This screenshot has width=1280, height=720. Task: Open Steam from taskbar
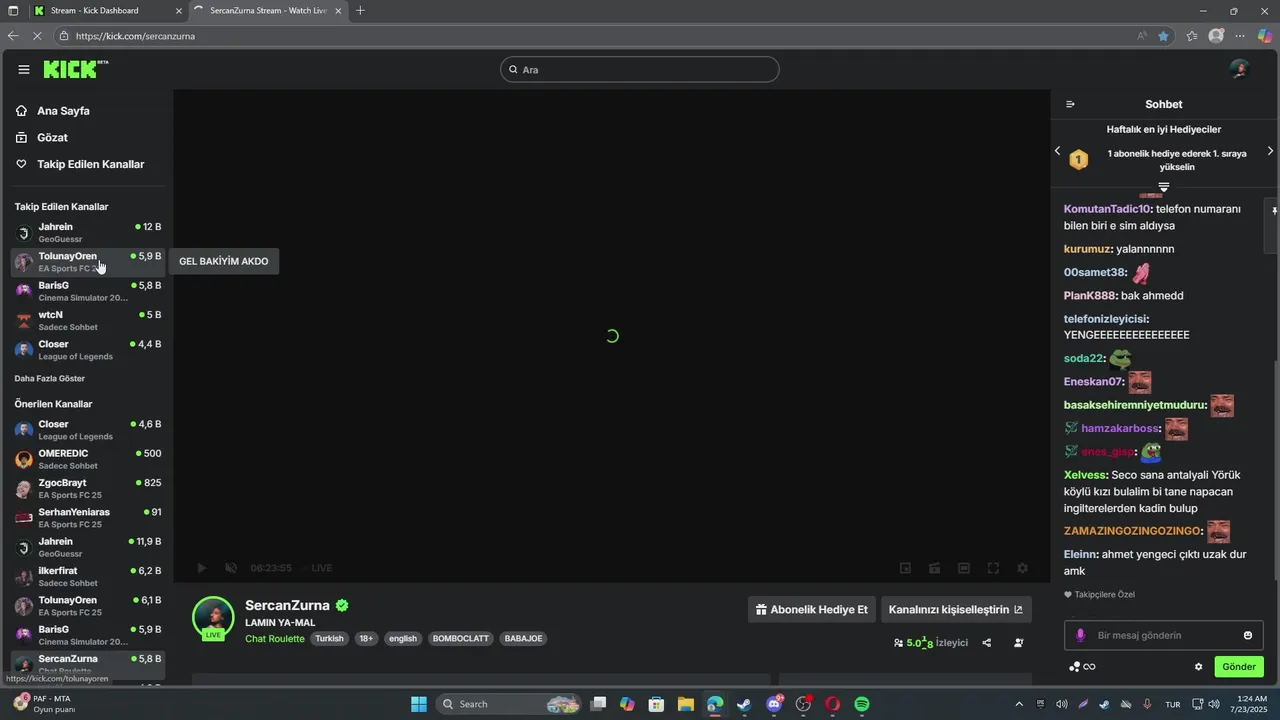click(744, 704)
